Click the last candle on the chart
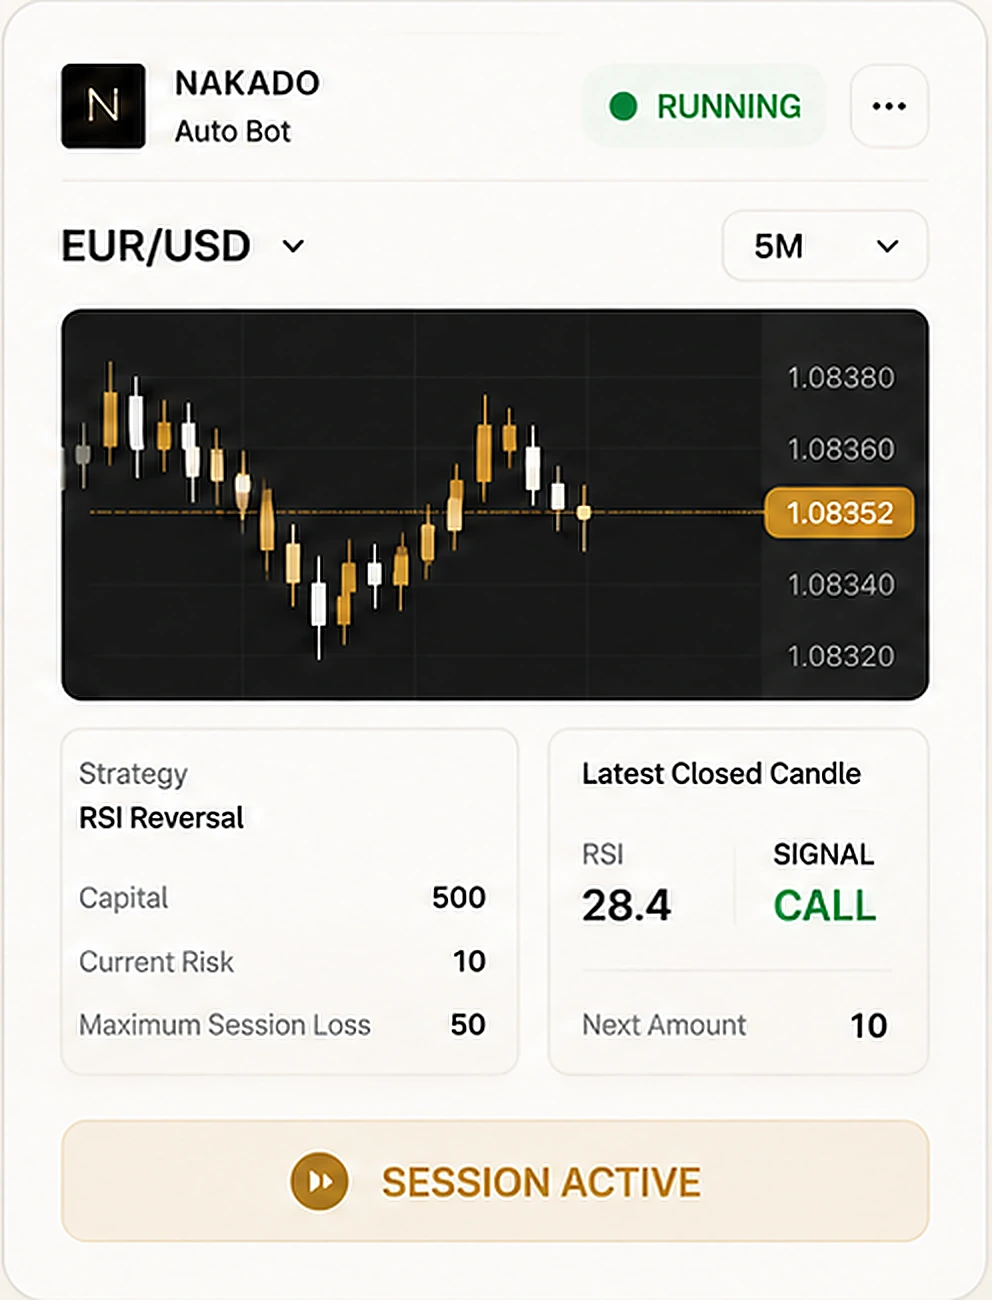Viewport: 992px width, 1300px height. pyautogui.click(x=583, y=514)
